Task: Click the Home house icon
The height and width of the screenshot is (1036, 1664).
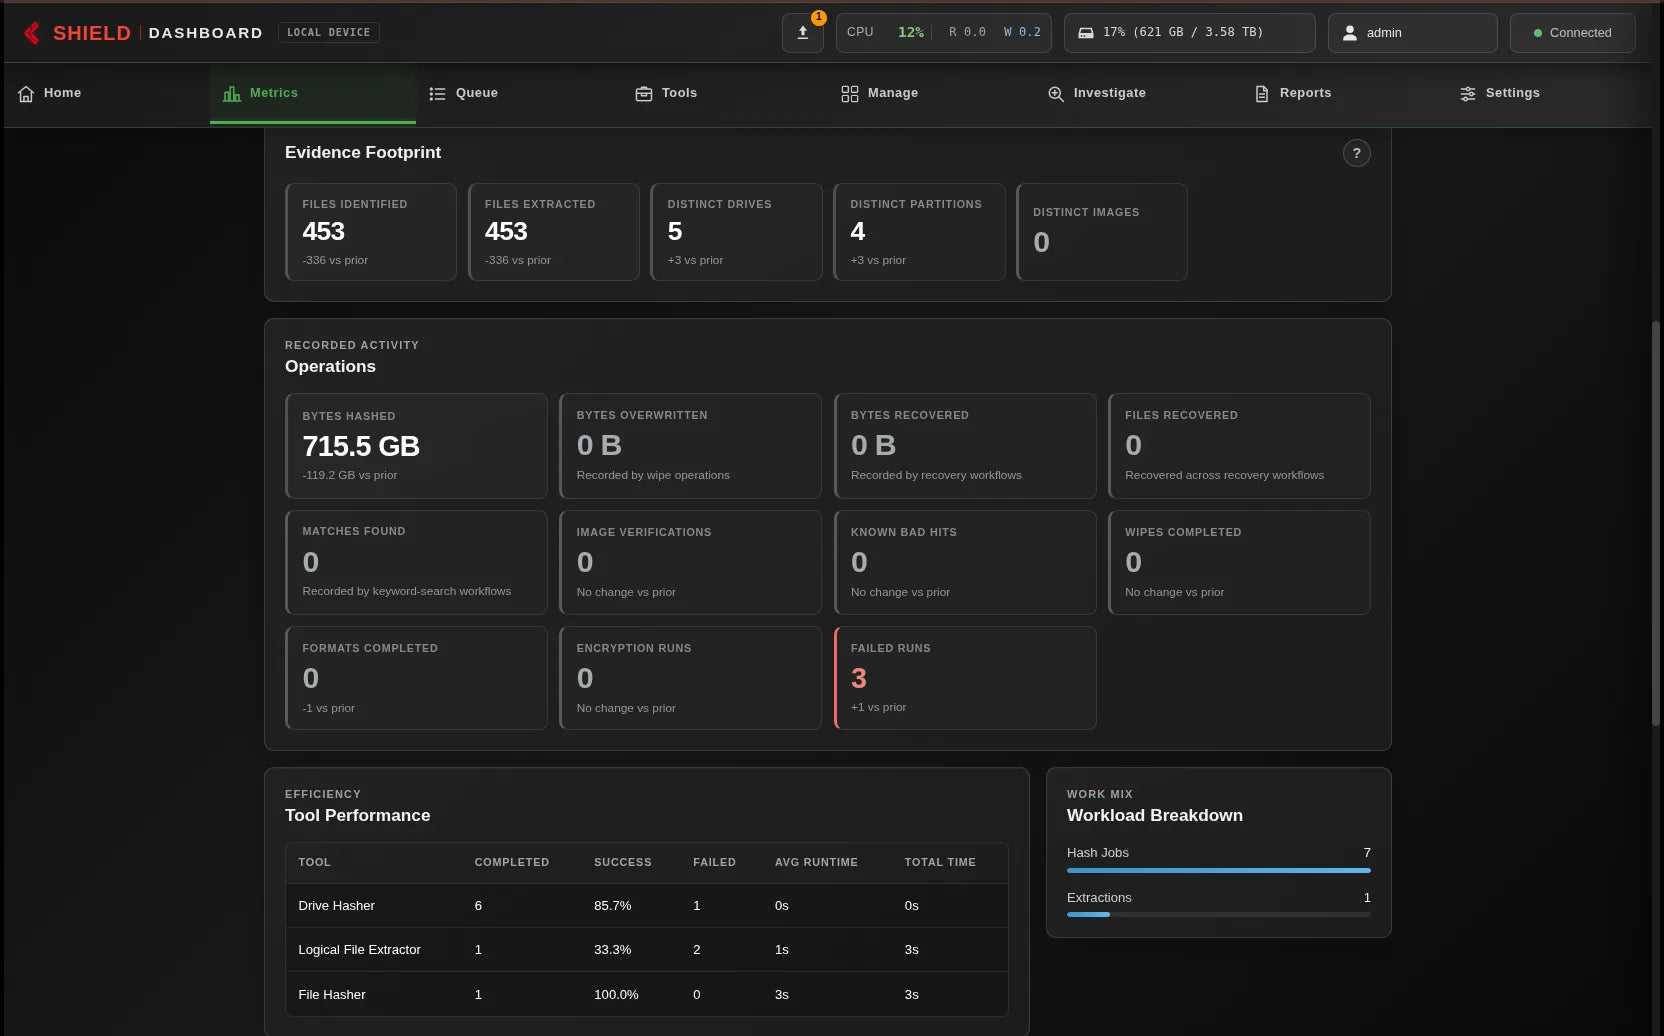Action: (x=26, y=94)
